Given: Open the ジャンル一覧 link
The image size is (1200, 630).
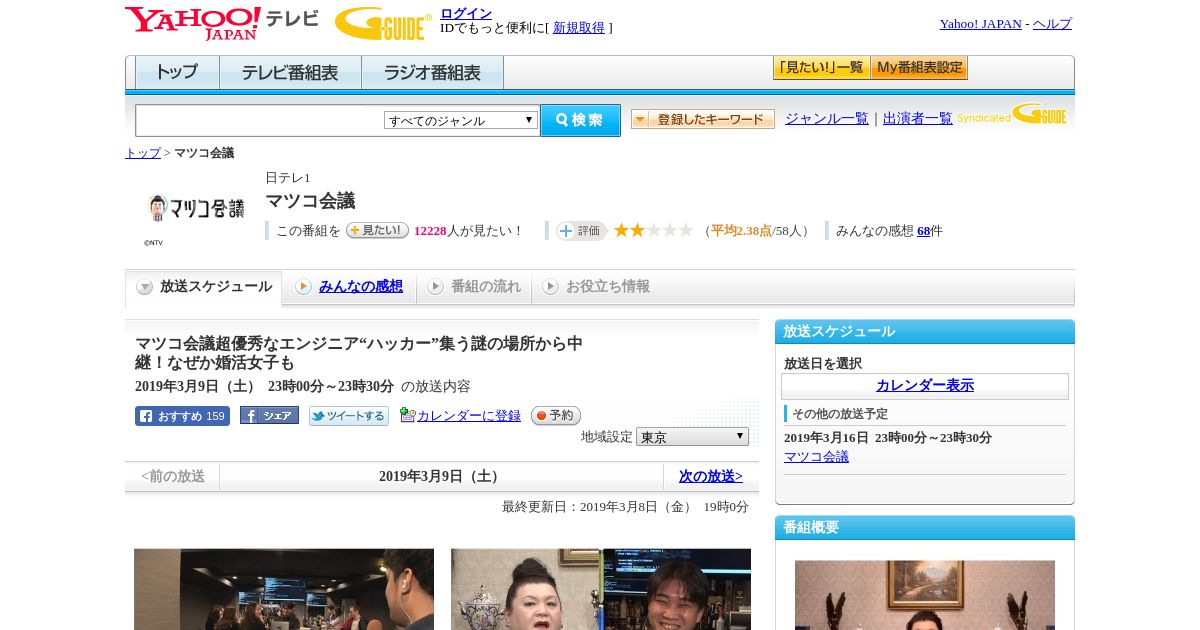Looking at the screenshot, I should coord(827,119).
